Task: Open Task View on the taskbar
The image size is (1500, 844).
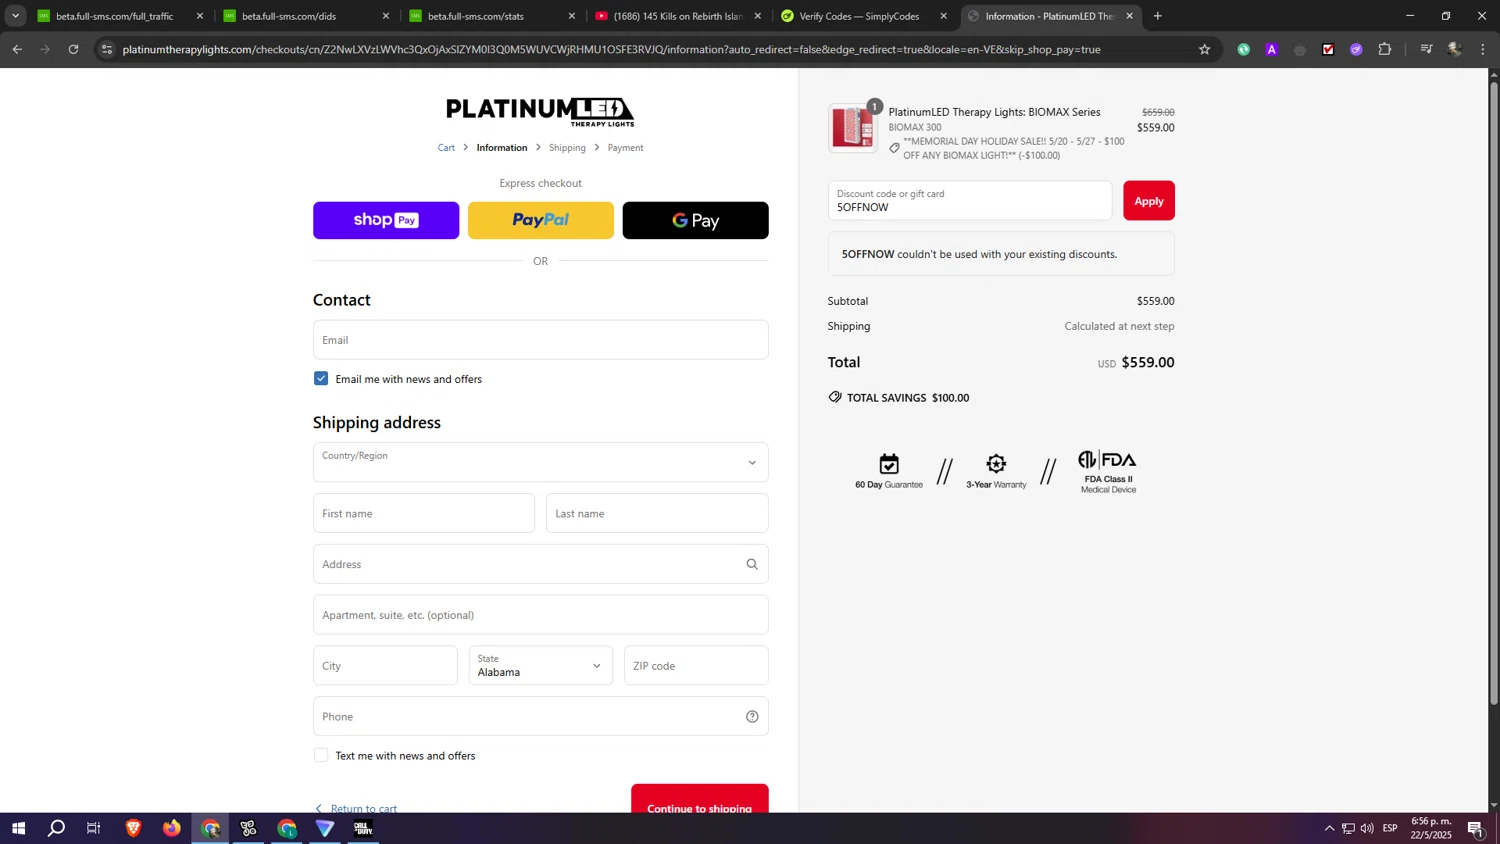Action: (94, 828)
